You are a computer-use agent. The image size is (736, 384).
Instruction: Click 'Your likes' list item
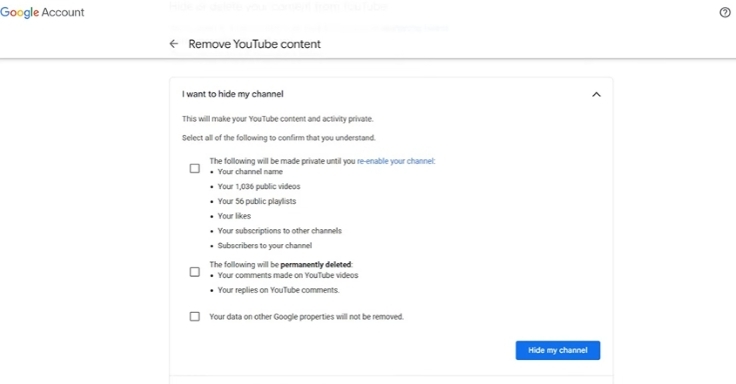234,216
